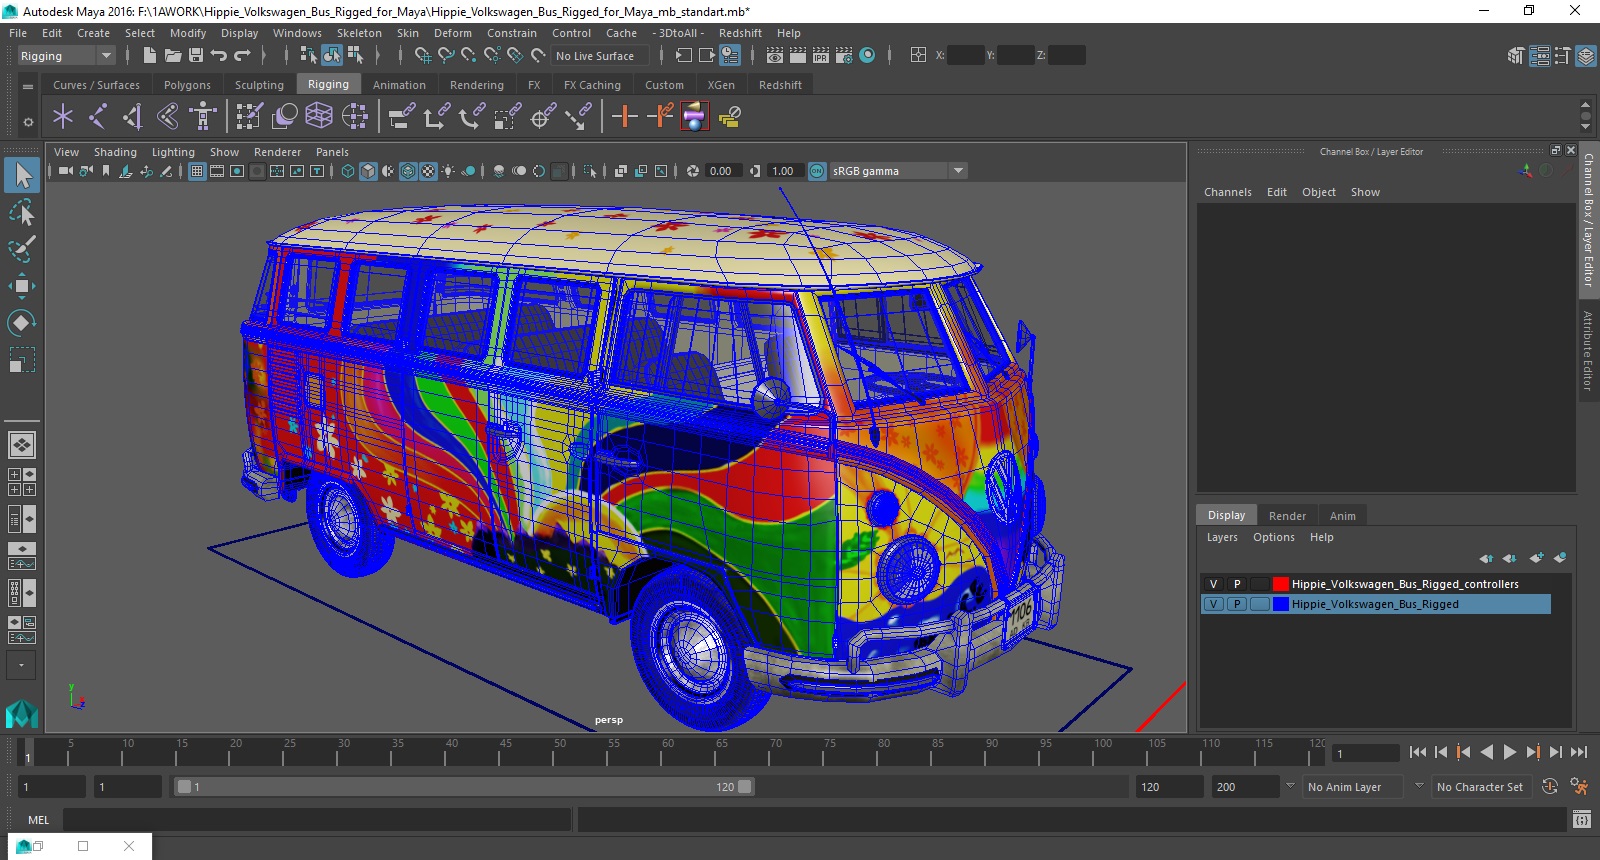Click the Undo arrow icon

coord(219,56)
